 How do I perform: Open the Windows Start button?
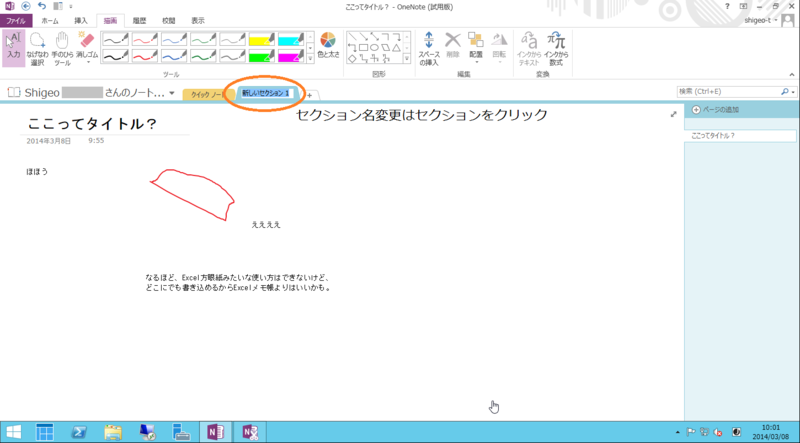(x=14, y=432)
